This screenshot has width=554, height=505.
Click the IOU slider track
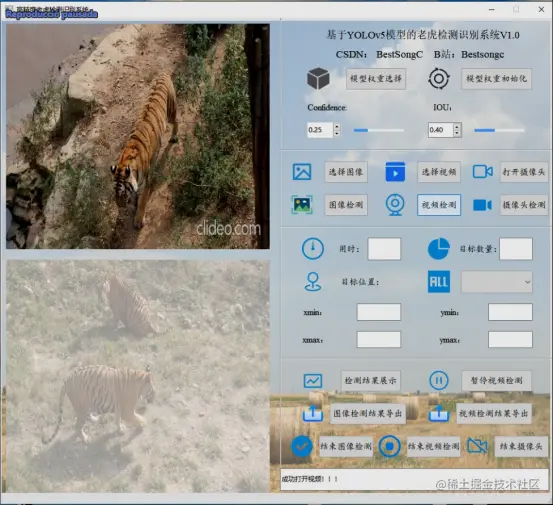pyautogui.click(x=499, y=130)
